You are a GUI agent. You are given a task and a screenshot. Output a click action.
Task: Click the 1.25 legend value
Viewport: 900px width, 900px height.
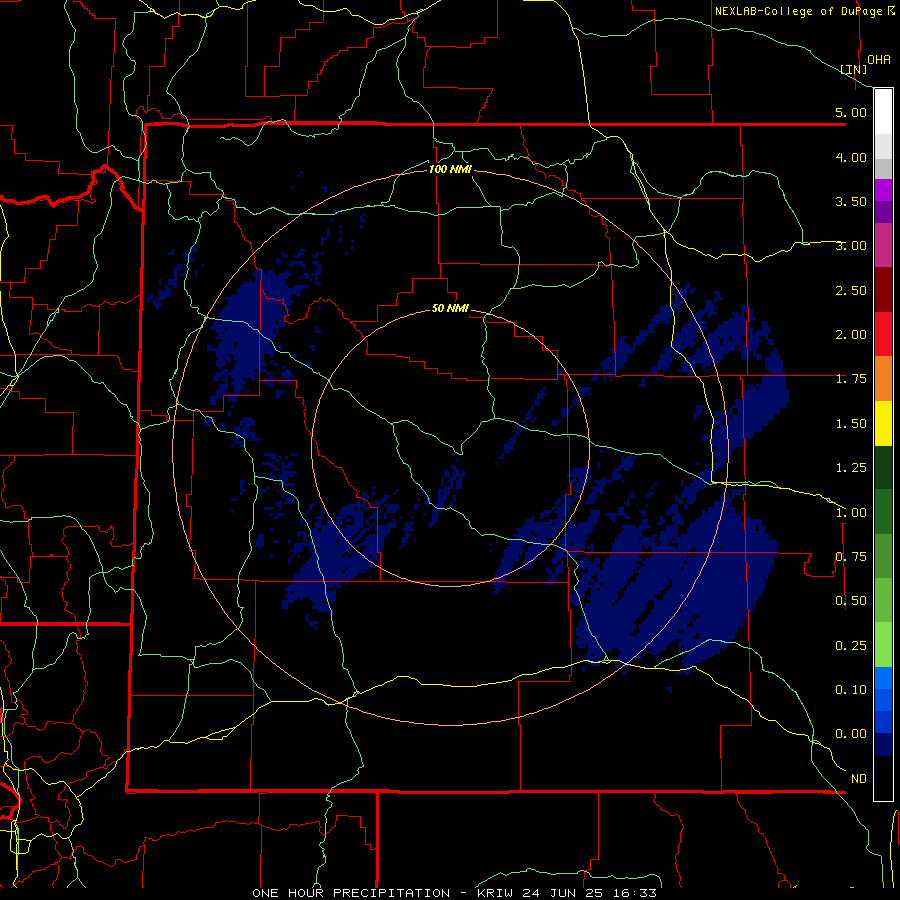pyautogui.click(x=851, y=468)
